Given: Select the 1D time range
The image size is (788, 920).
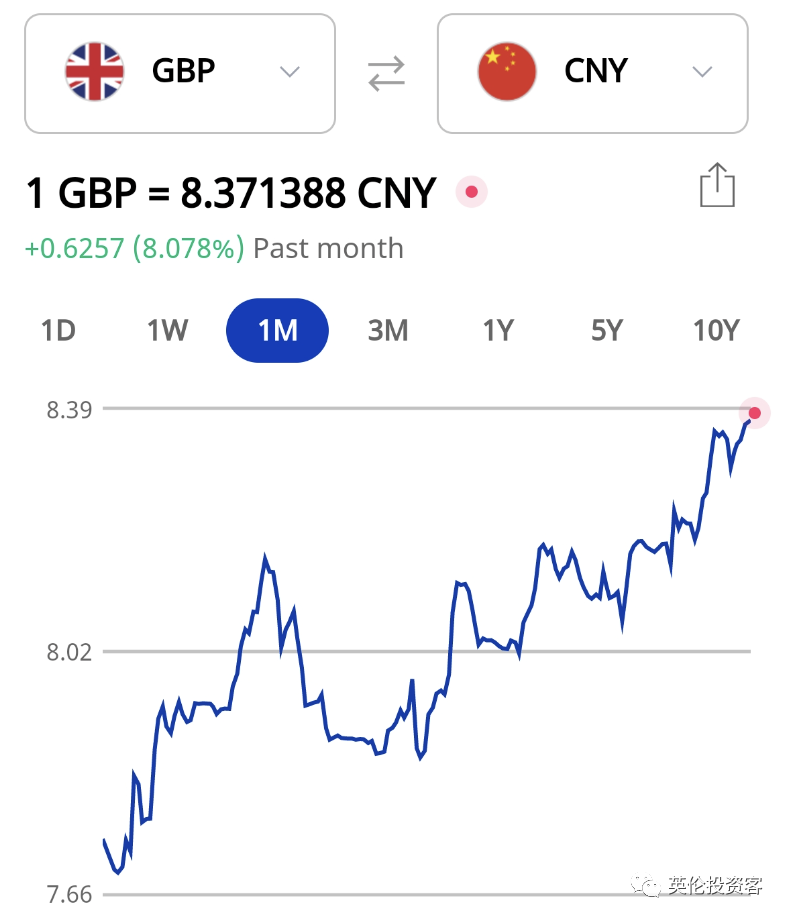Looking at the screenshot, I should [58, 330].
